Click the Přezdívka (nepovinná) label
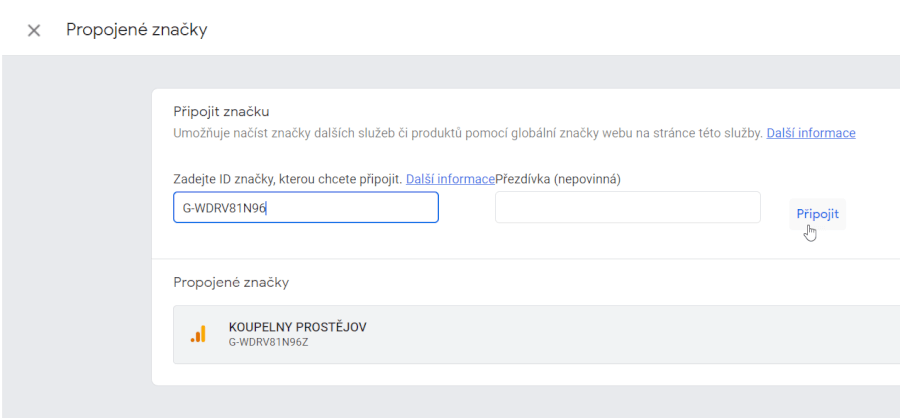 (x=558, y=179)
